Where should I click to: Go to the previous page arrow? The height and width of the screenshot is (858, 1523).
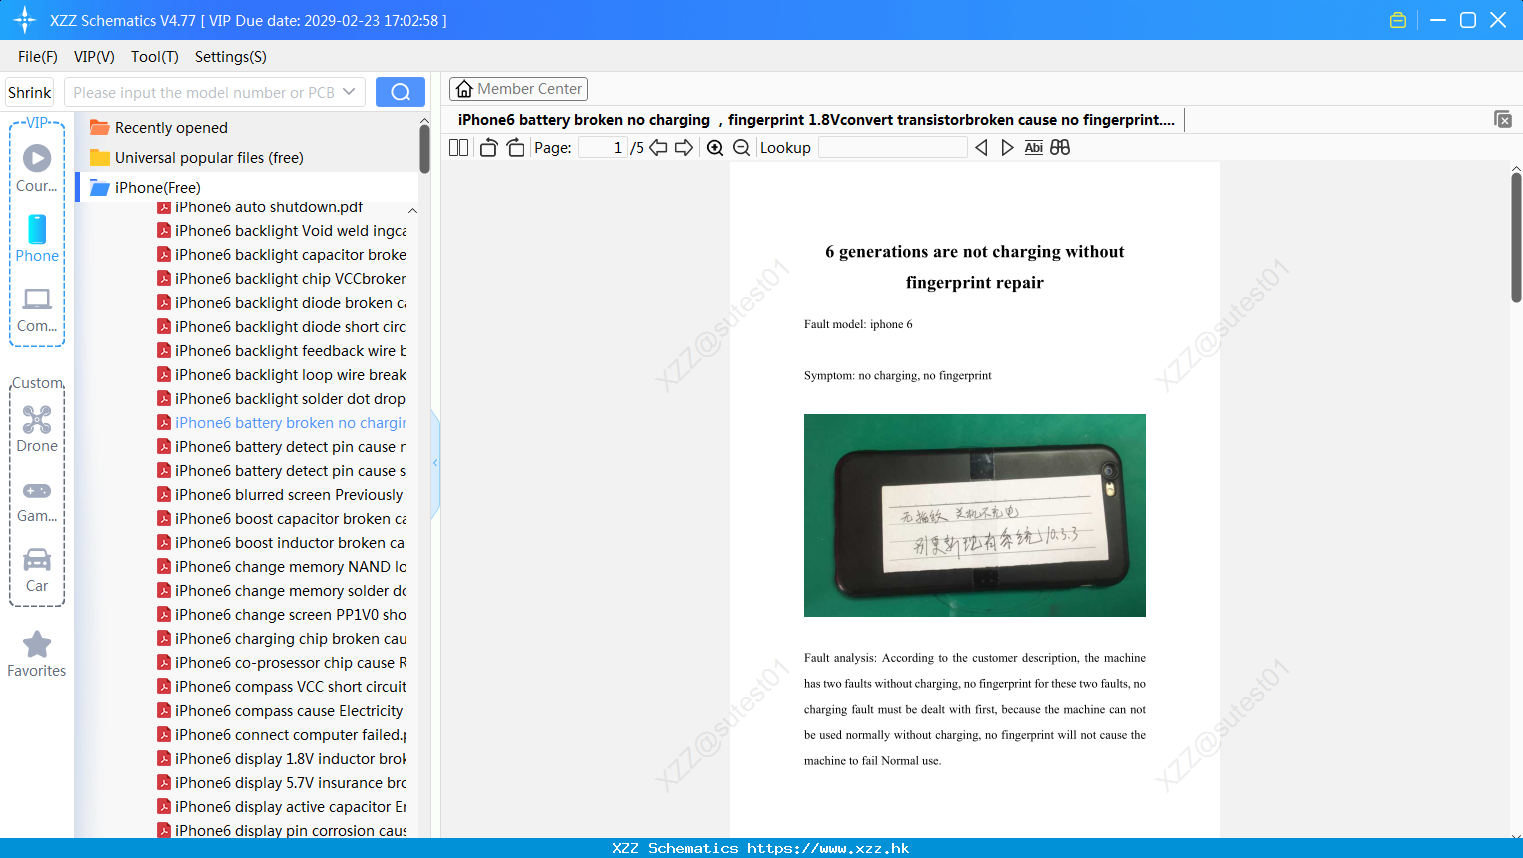click(658, 148)
